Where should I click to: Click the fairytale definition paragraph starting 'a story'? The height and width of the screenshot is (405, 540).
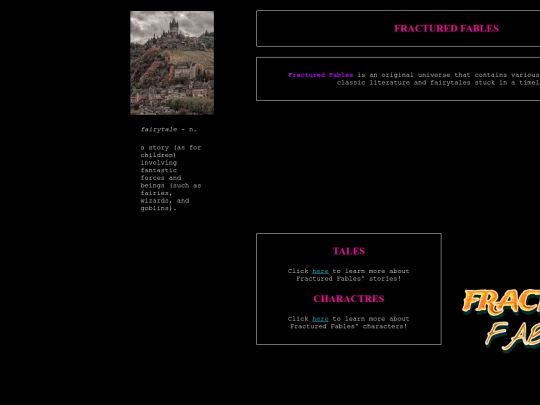(x=171, y=178)
